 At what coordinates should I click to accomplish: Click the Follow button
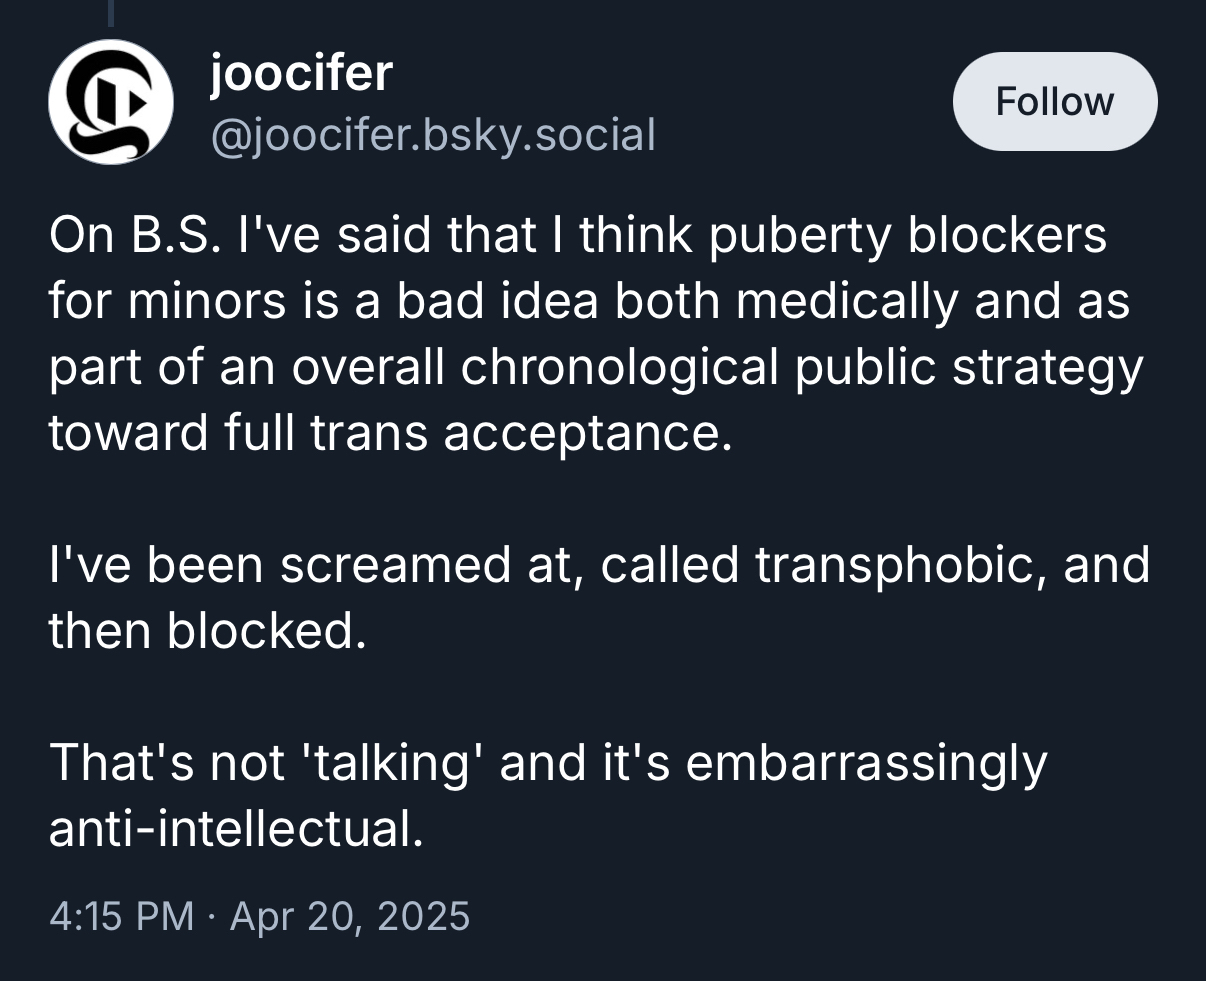pos(1055,102)
